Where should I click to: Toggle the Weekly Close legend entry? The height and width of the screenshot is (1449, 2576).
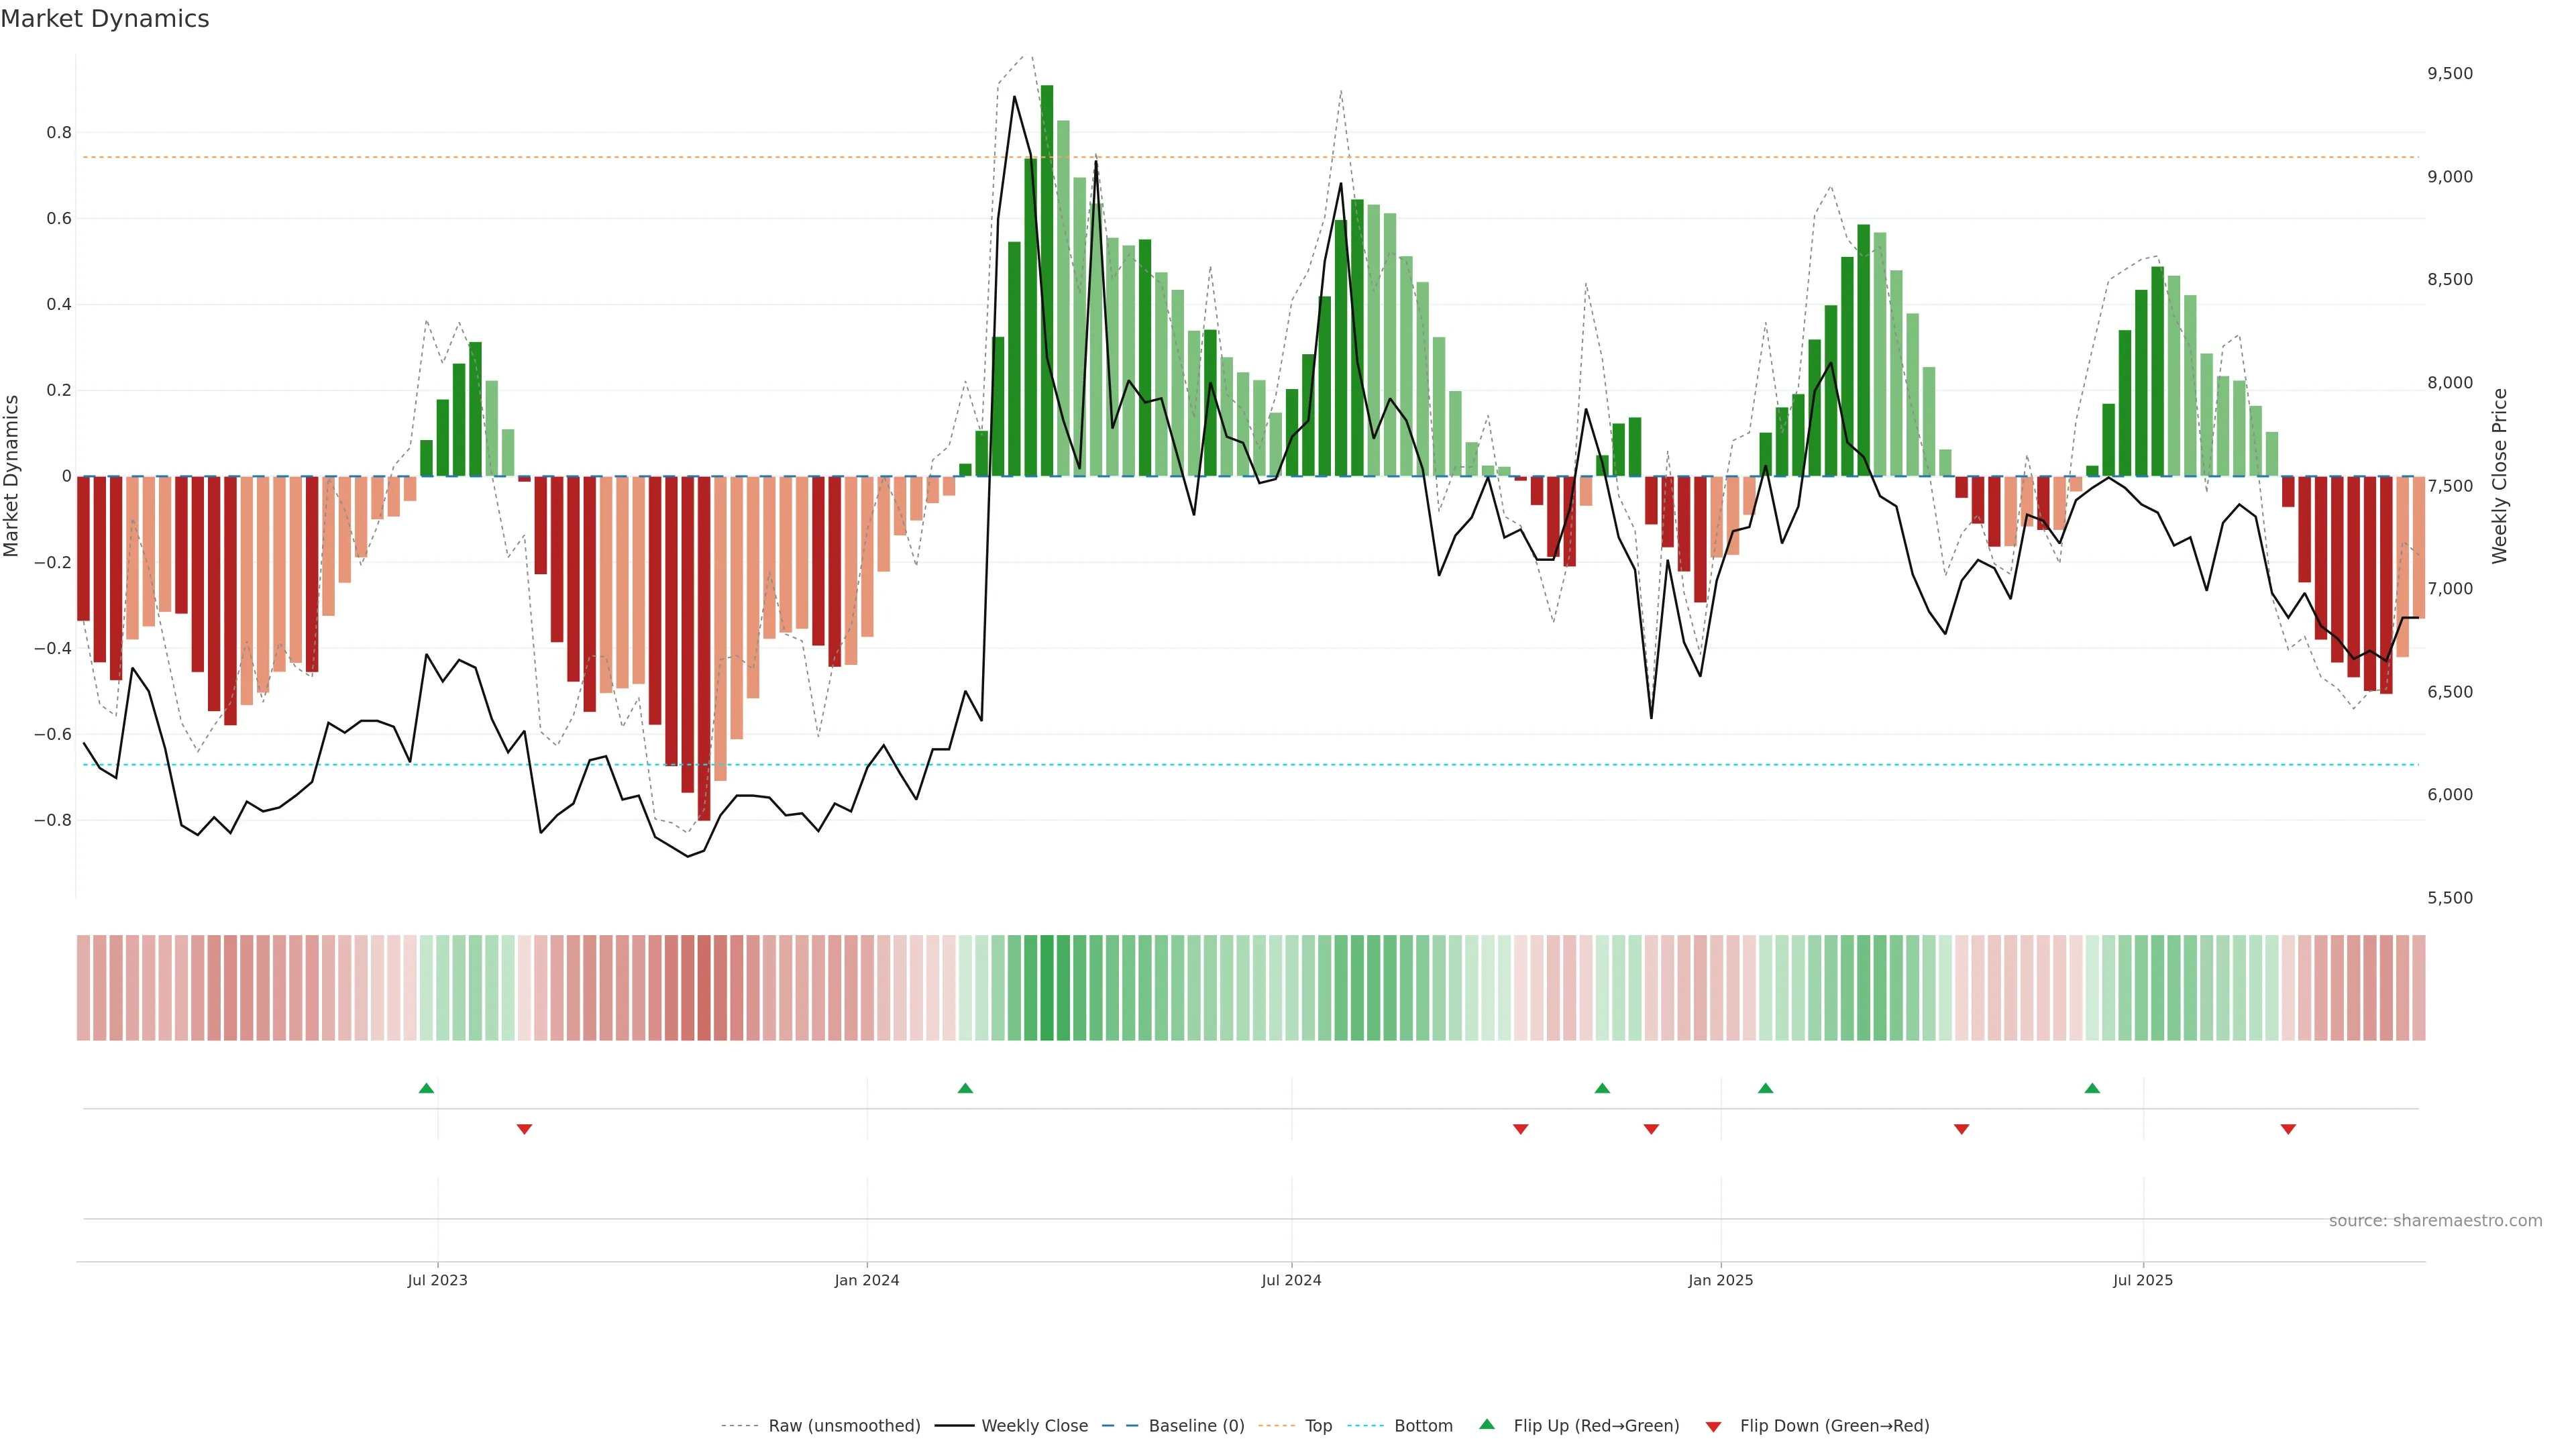point(1034,1426)
